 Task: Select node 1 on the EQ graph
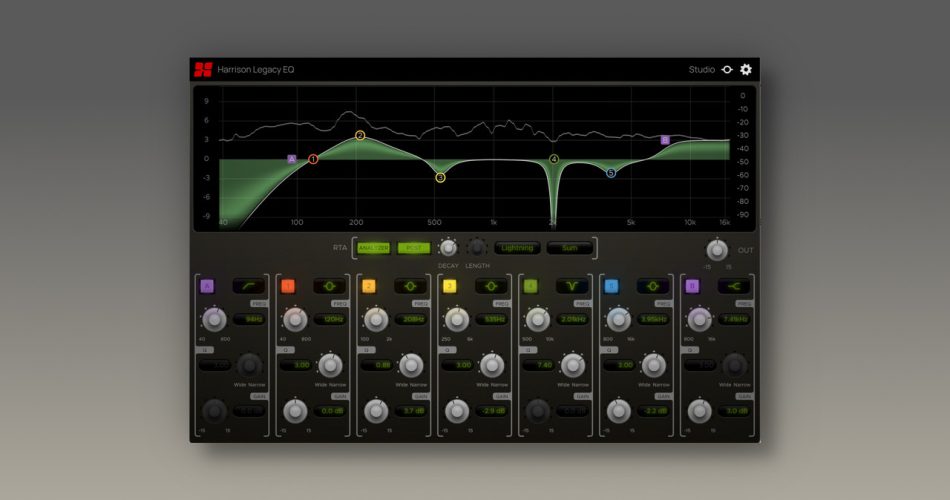[x=313, y=159]
